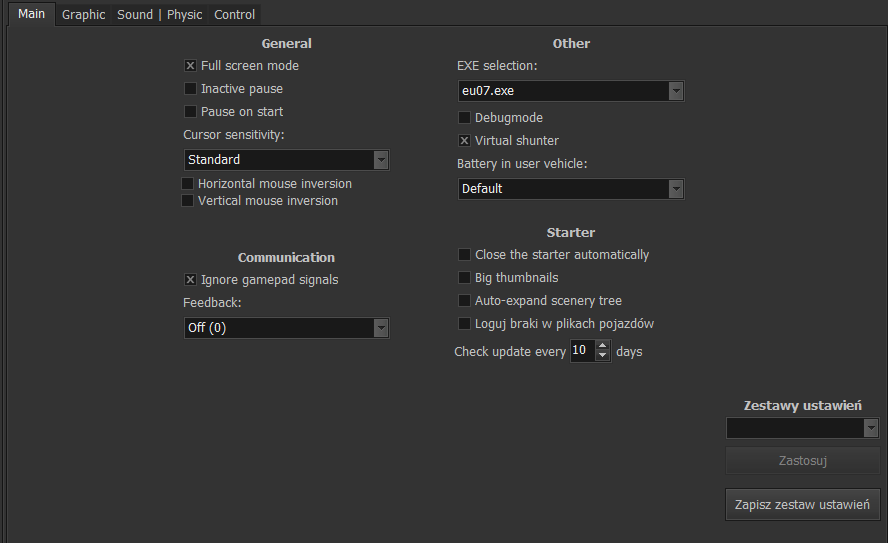This screenshot has width=888, height=543.
Task: Open the Sound | Physic tab
Action: [159, 15]
